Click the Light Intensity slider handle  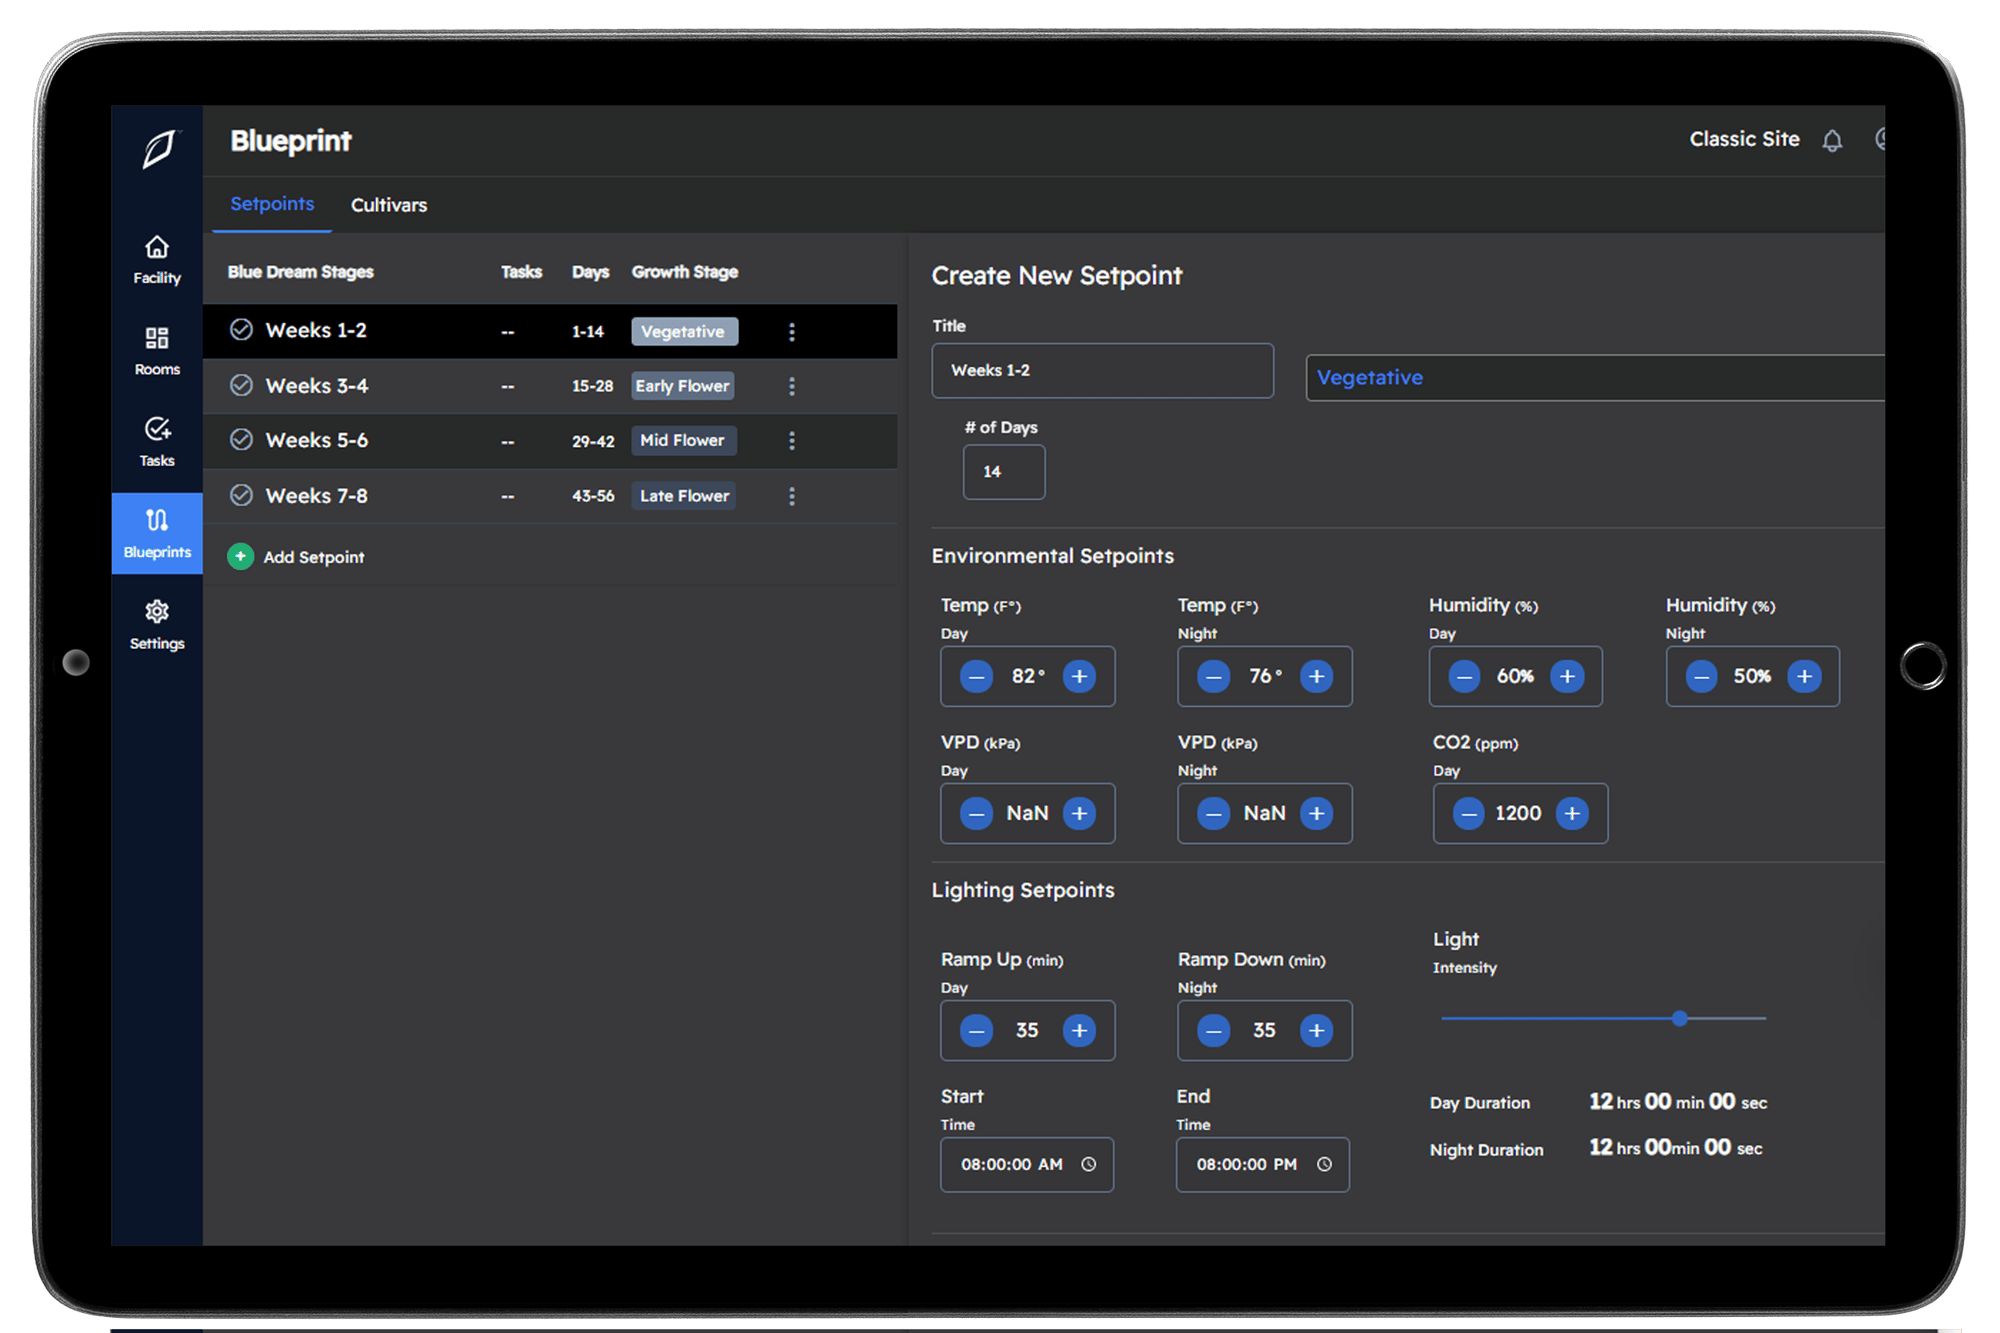(x=1680, y=1018)
